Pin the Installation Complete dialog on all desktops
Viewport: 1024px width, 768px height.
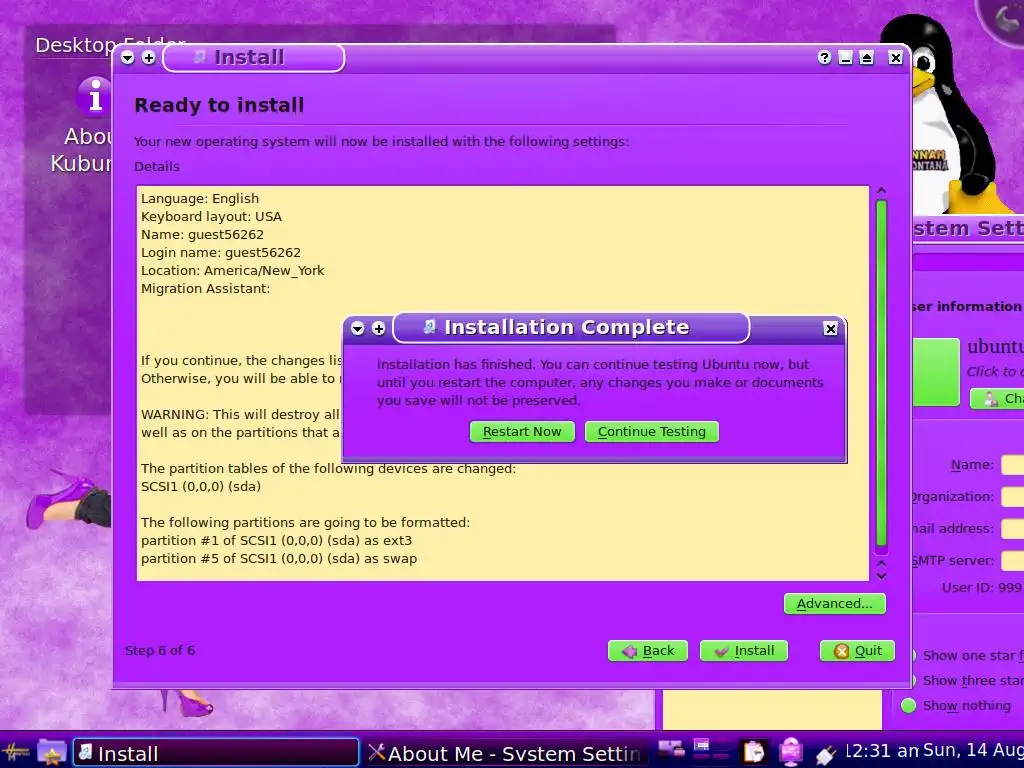(379, 328)
